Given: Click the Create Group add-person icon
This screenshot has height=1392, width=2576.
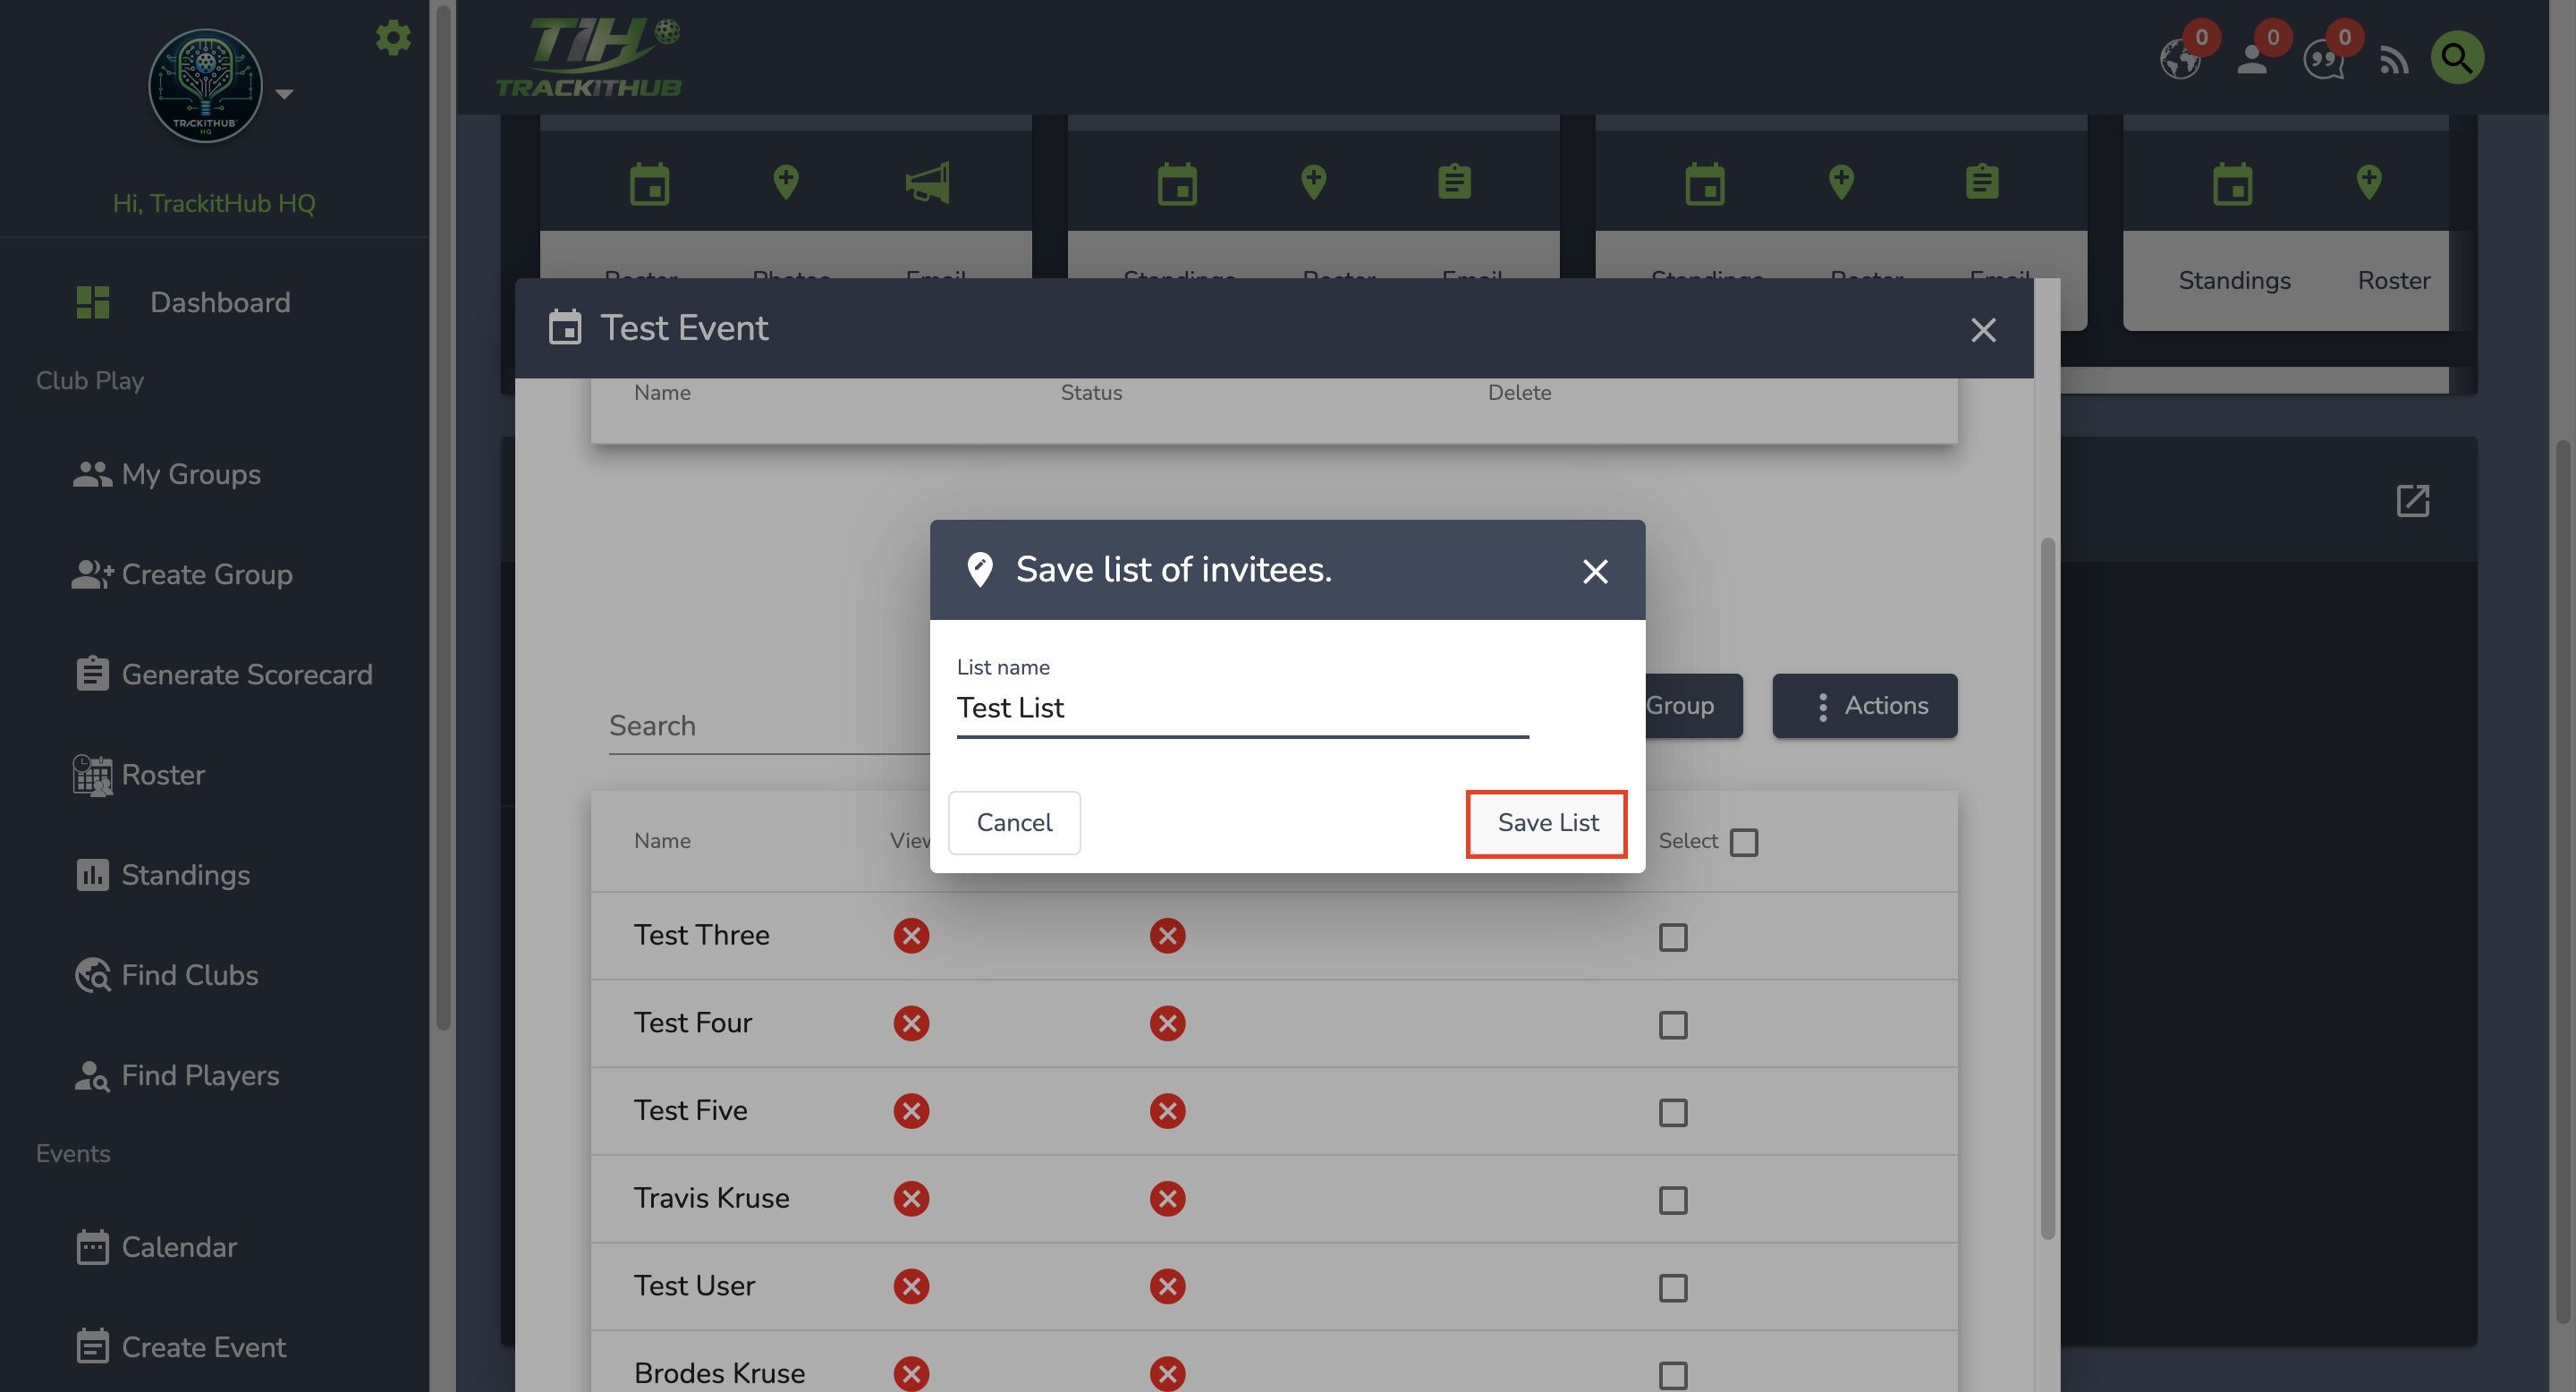Looking at the screenshot, I should (x=92, y=574).
